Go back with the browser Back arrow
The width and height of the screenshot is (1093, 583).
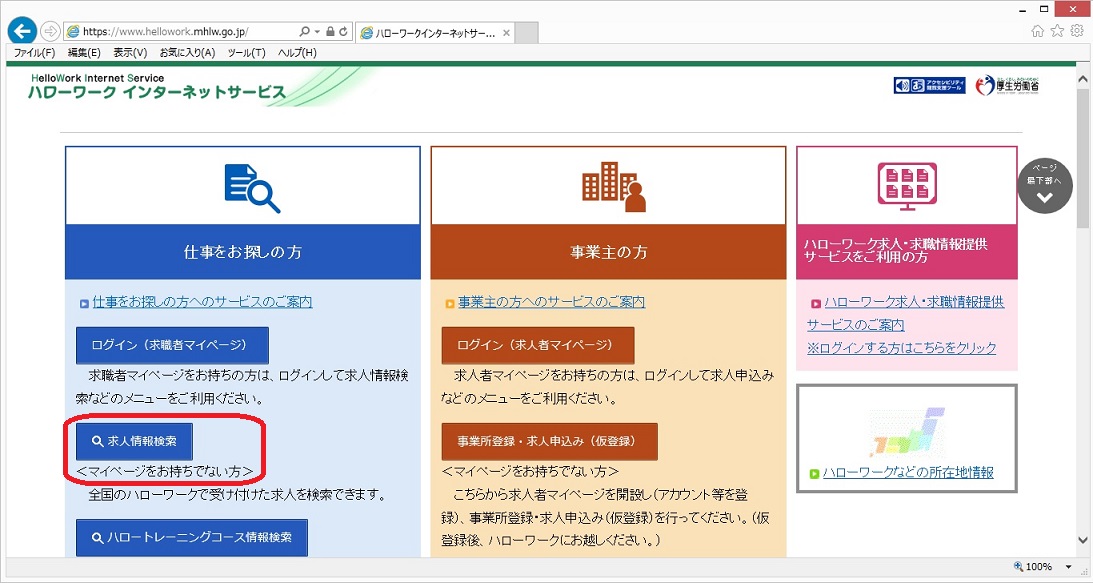(22, 31)
